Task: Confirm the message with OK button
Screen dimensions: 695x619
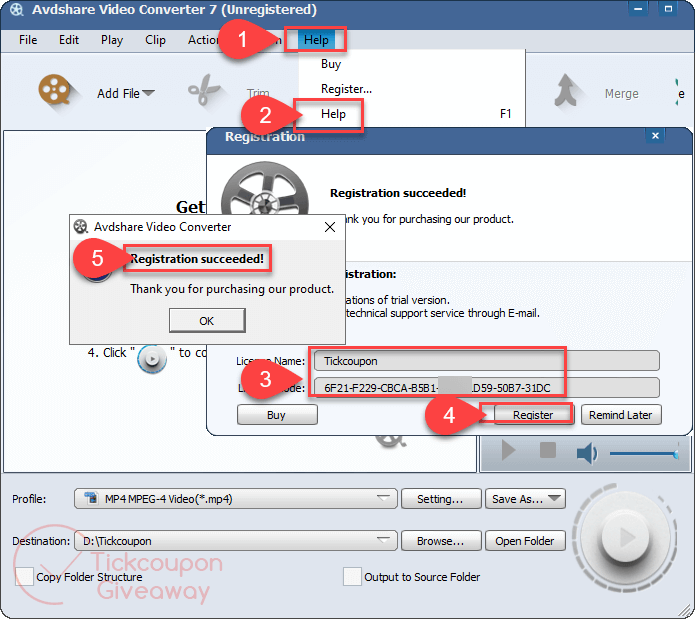Action: [x=207, y=320]
